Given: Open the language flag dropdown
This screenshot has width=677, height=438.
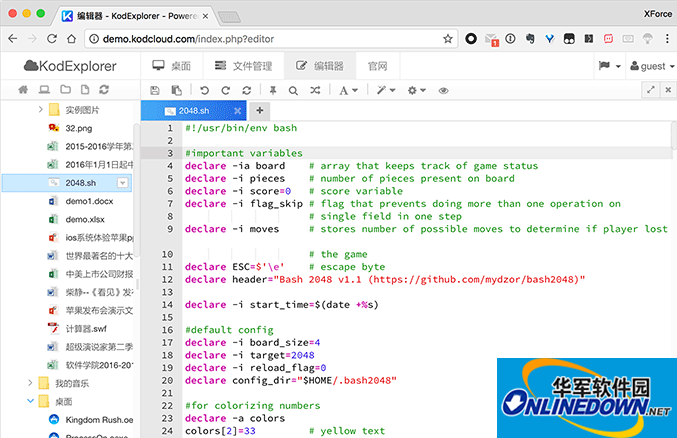Looking at the screenshot, I should pyautogui.click(x=610, y=66).
